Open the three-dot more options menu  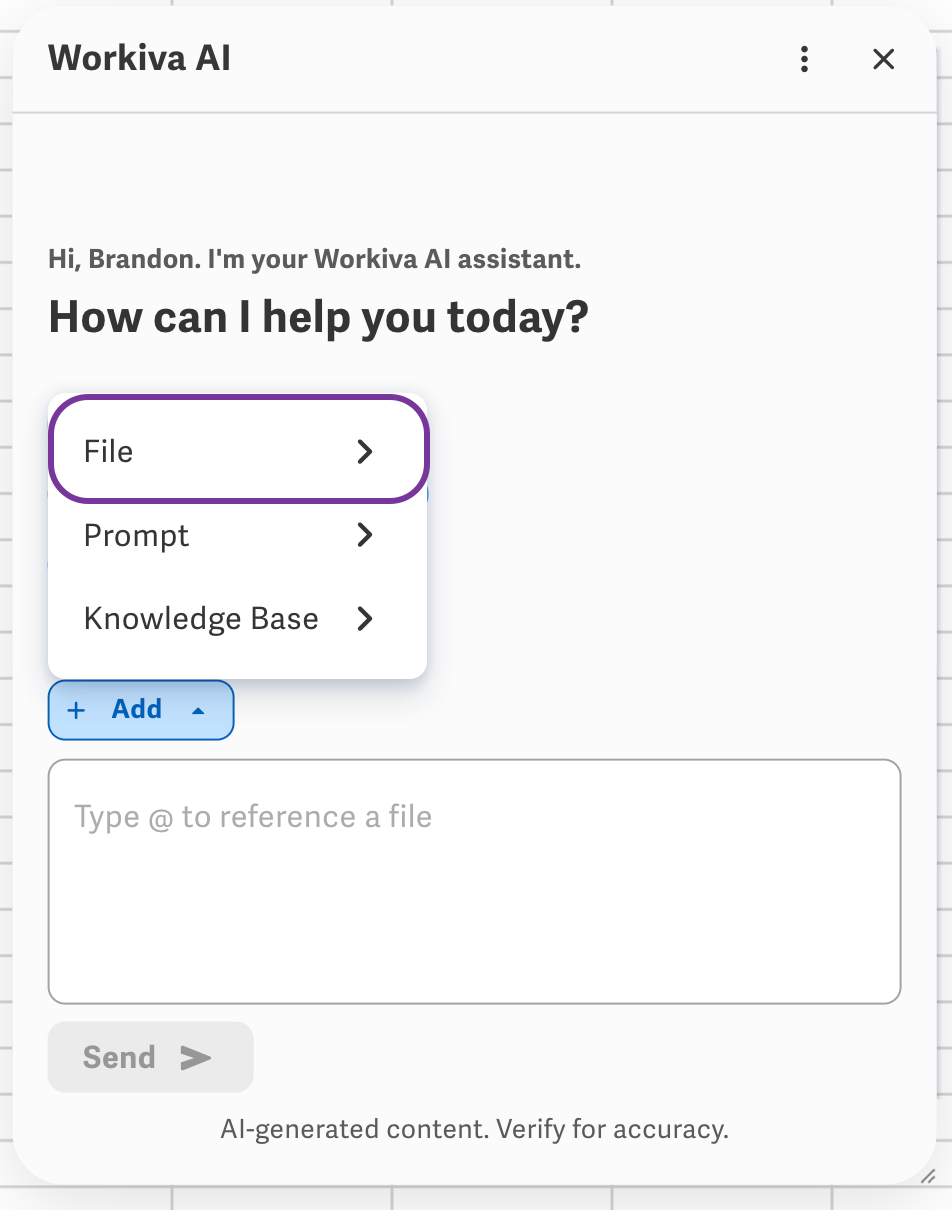pos(804,59)
